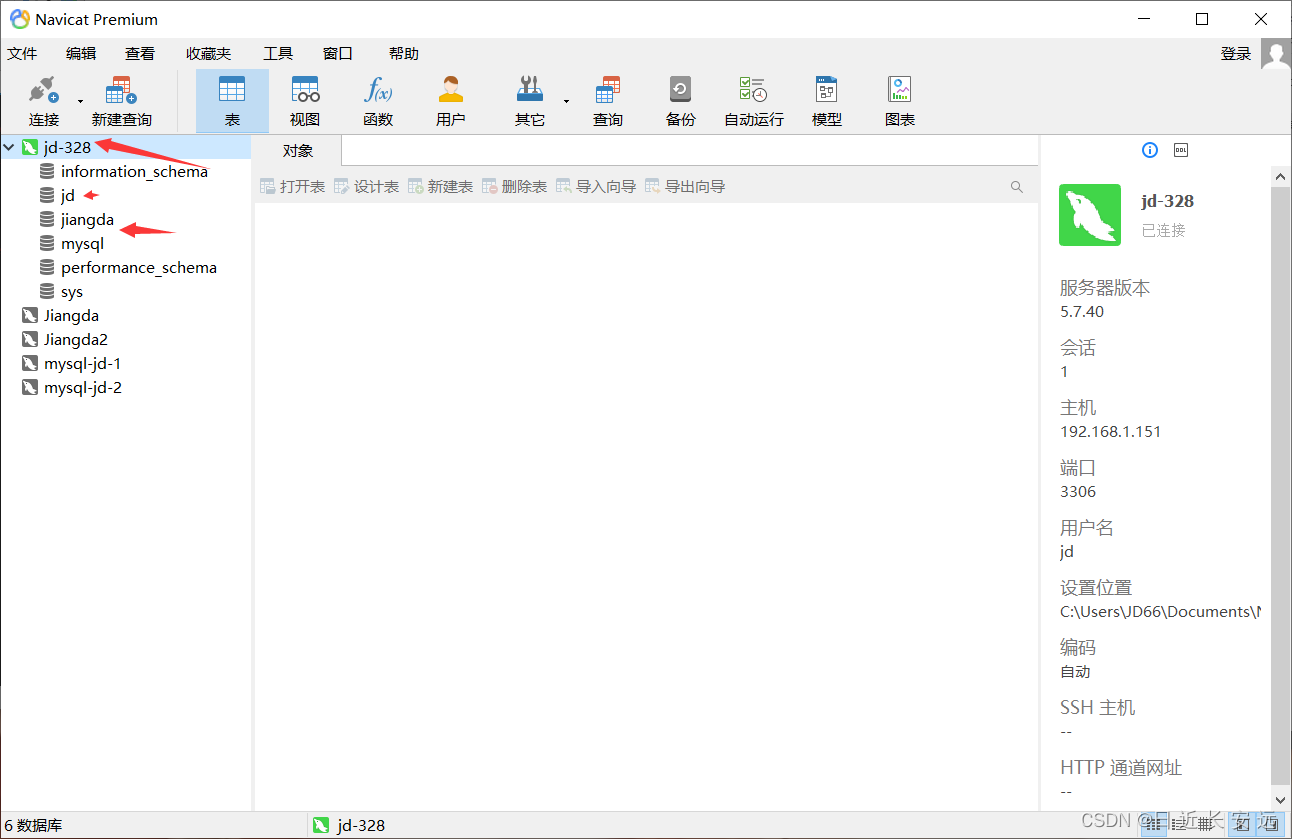The width and height of the screenshot is (1292, 839).
Task: Select the jd database
Action: (68, 196)
